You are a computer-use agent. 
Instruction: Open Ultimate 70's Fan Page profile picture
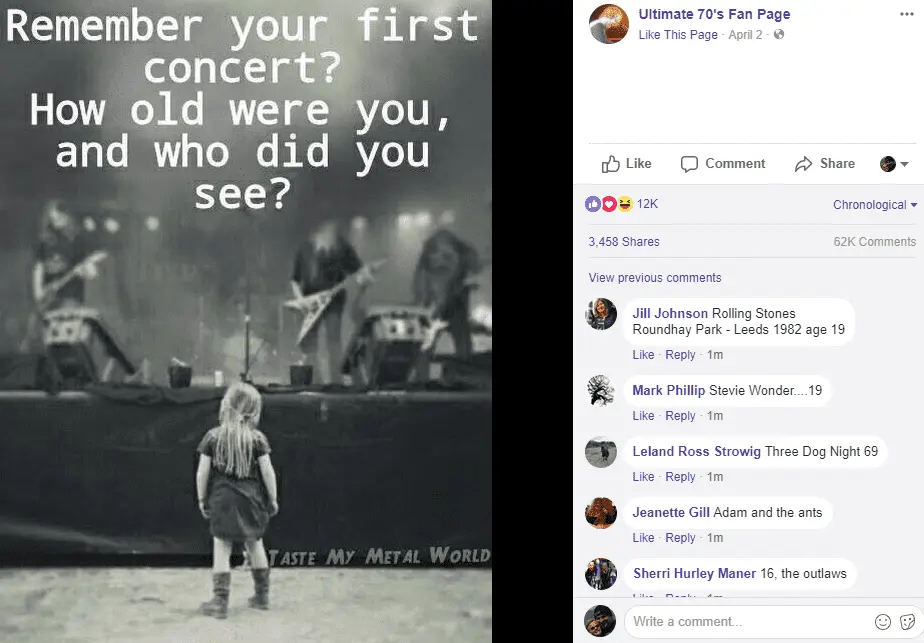tap(609, 24)
